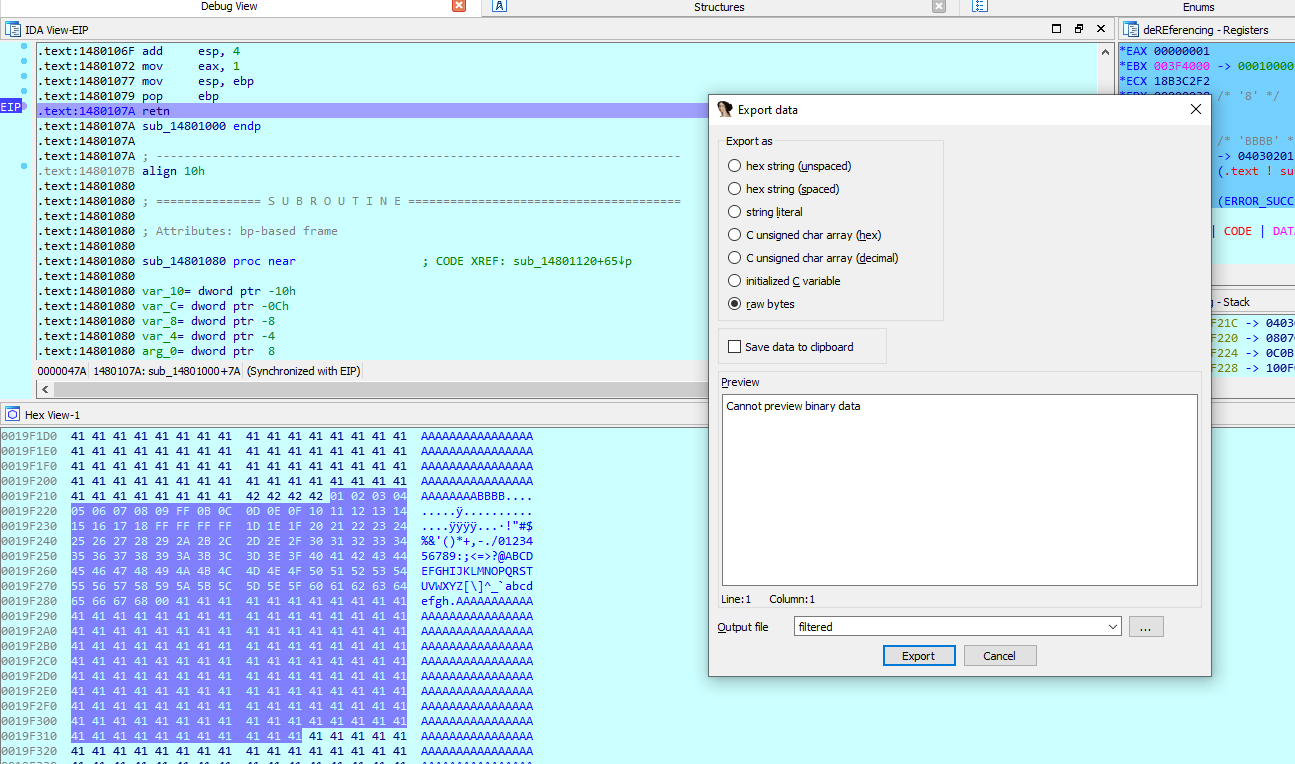Click the Cannot preview binary data text
The height and width of the screenshot is (764, 1295).
pos(793,406)
